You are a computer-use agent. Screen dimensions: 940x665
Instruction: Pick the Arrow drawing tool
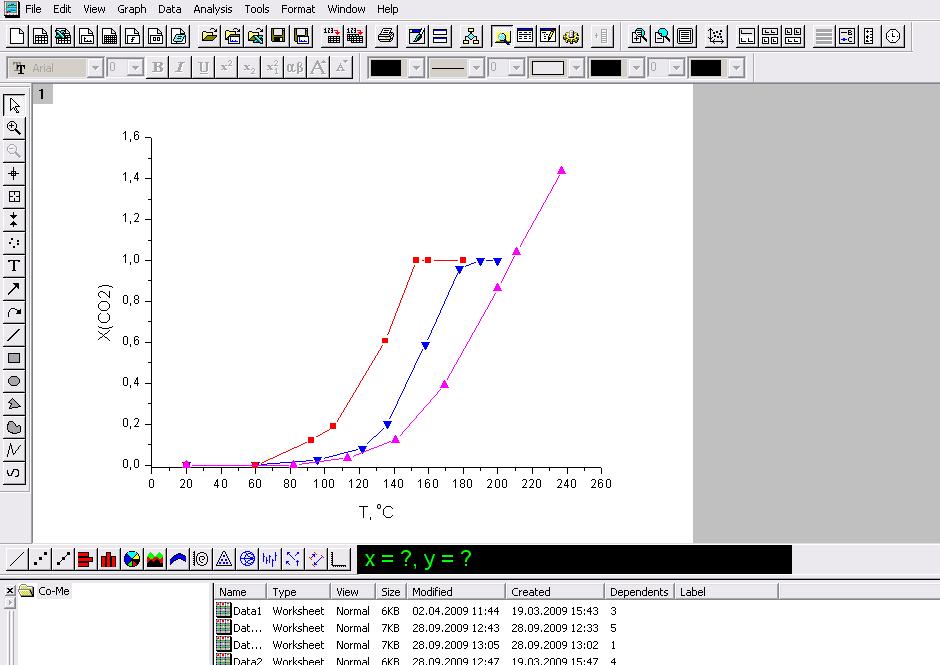pos(14,289)
